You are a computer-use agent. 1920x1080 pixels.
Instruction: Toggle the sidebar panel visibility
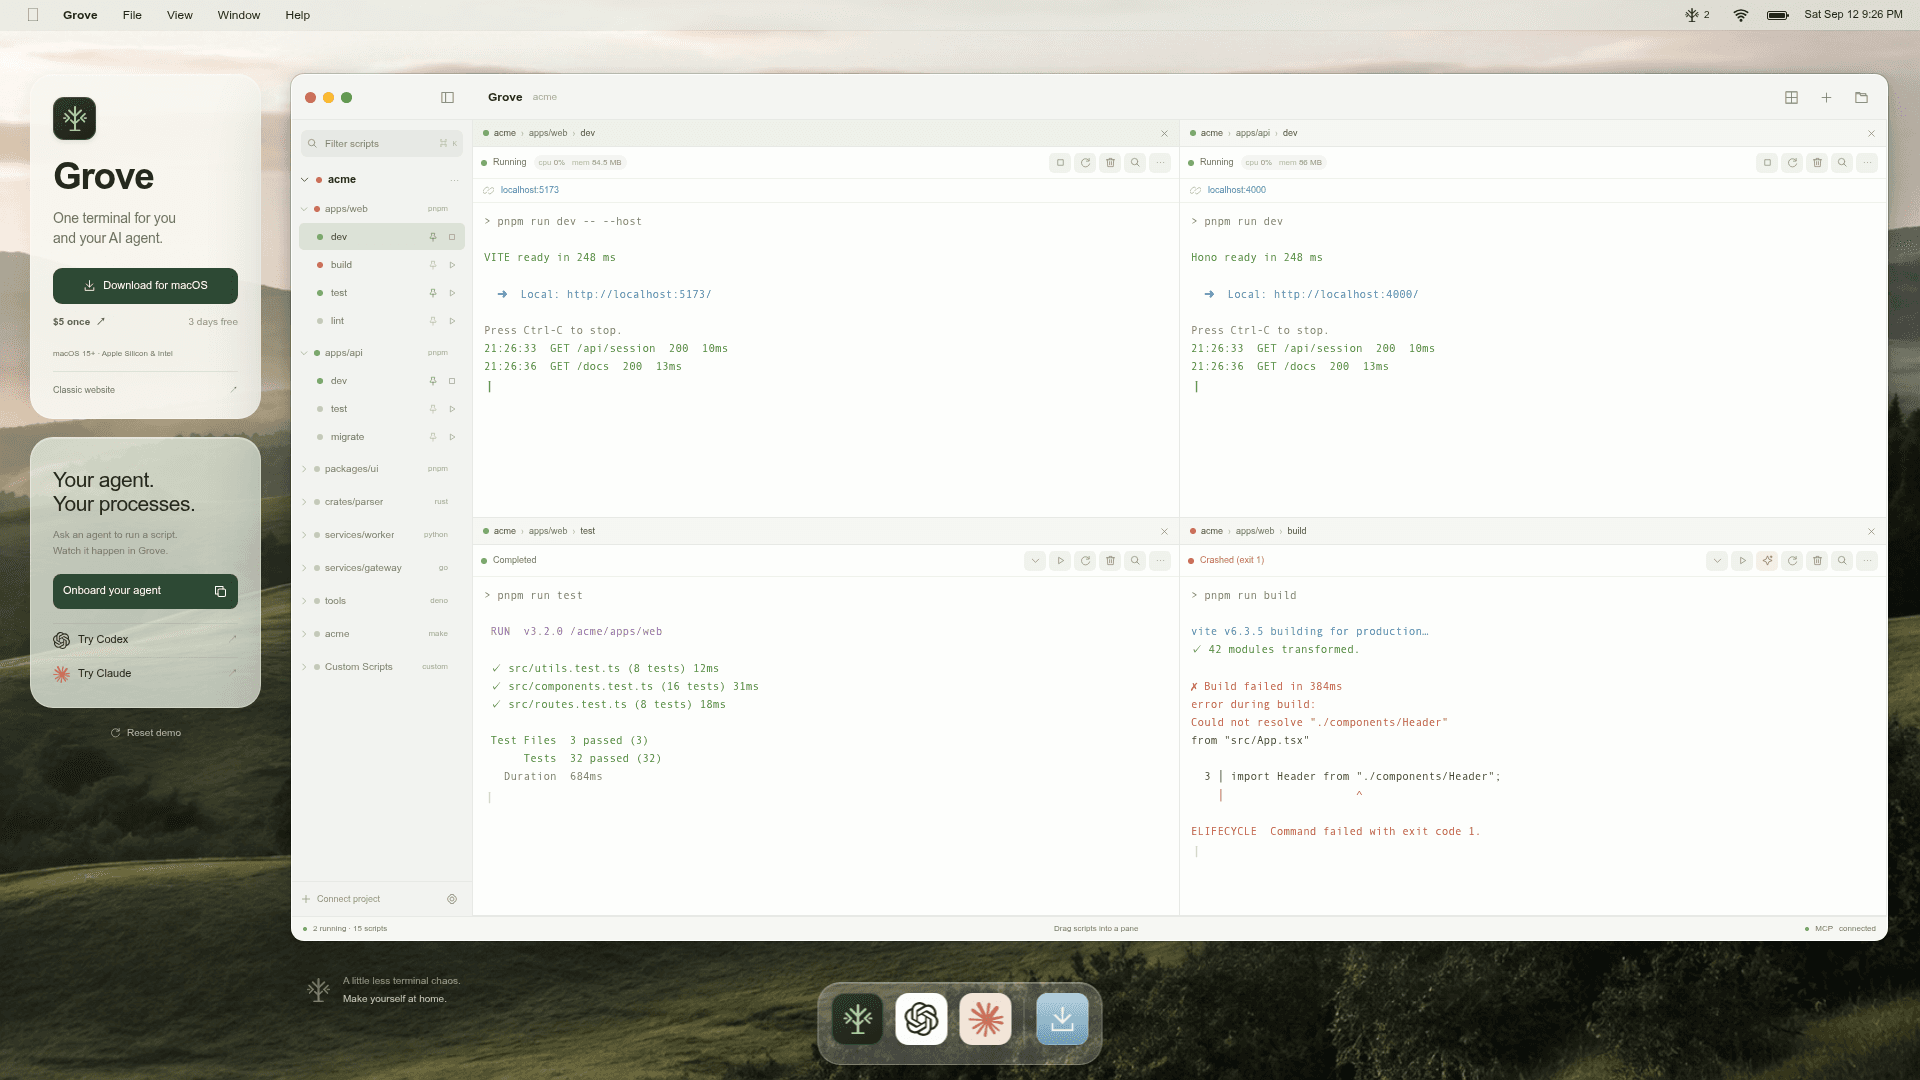[x=447, y=97]
